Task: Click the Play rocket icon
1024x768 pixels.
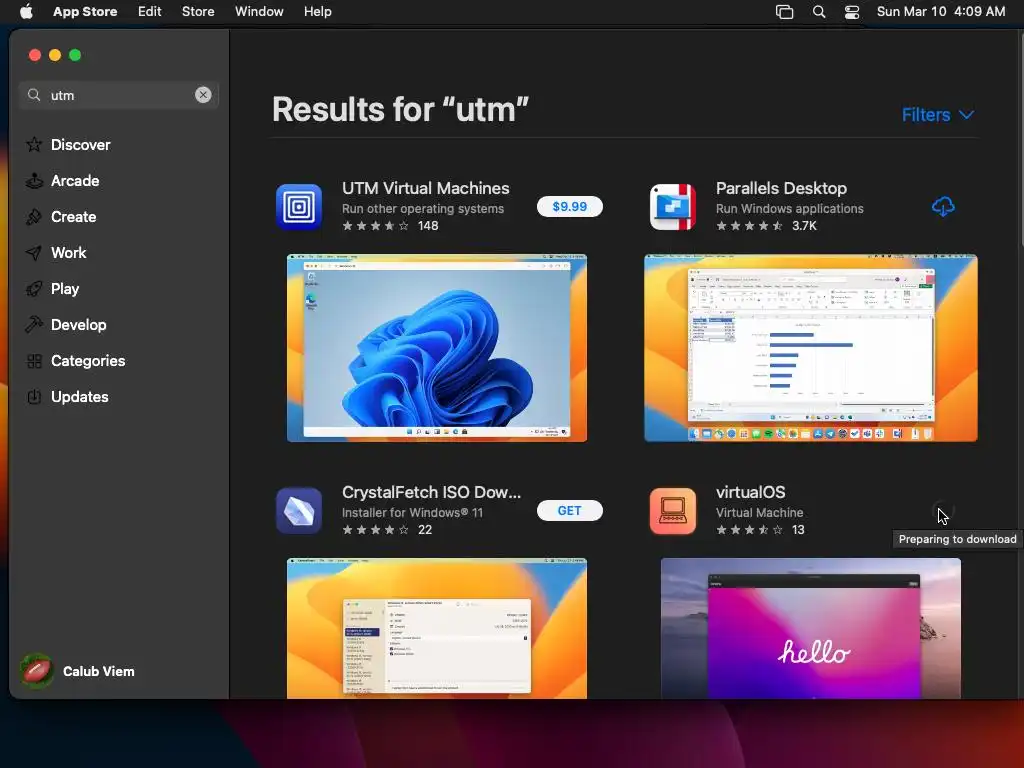Action: (x=34, y=289)
